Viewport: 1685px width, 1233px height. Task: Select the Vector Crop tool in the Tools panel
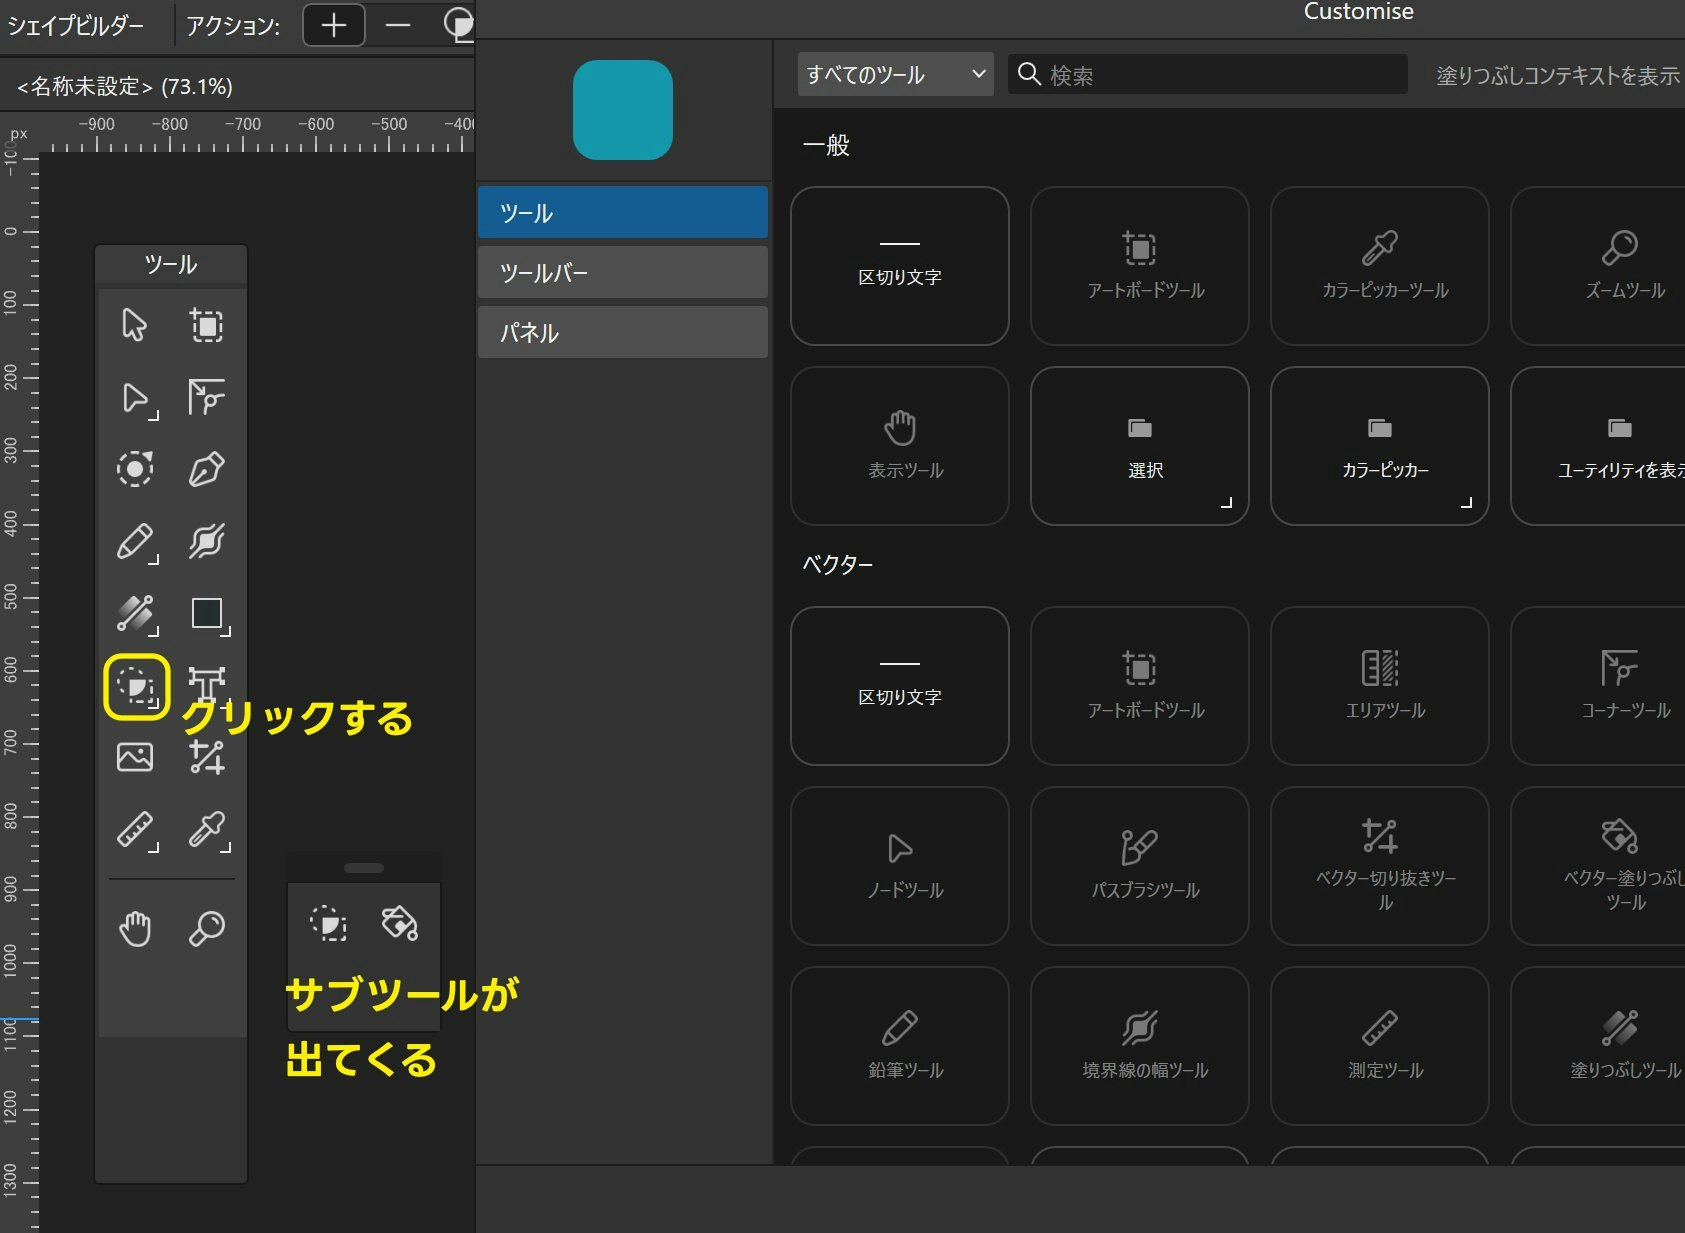(x=207, y=757)
